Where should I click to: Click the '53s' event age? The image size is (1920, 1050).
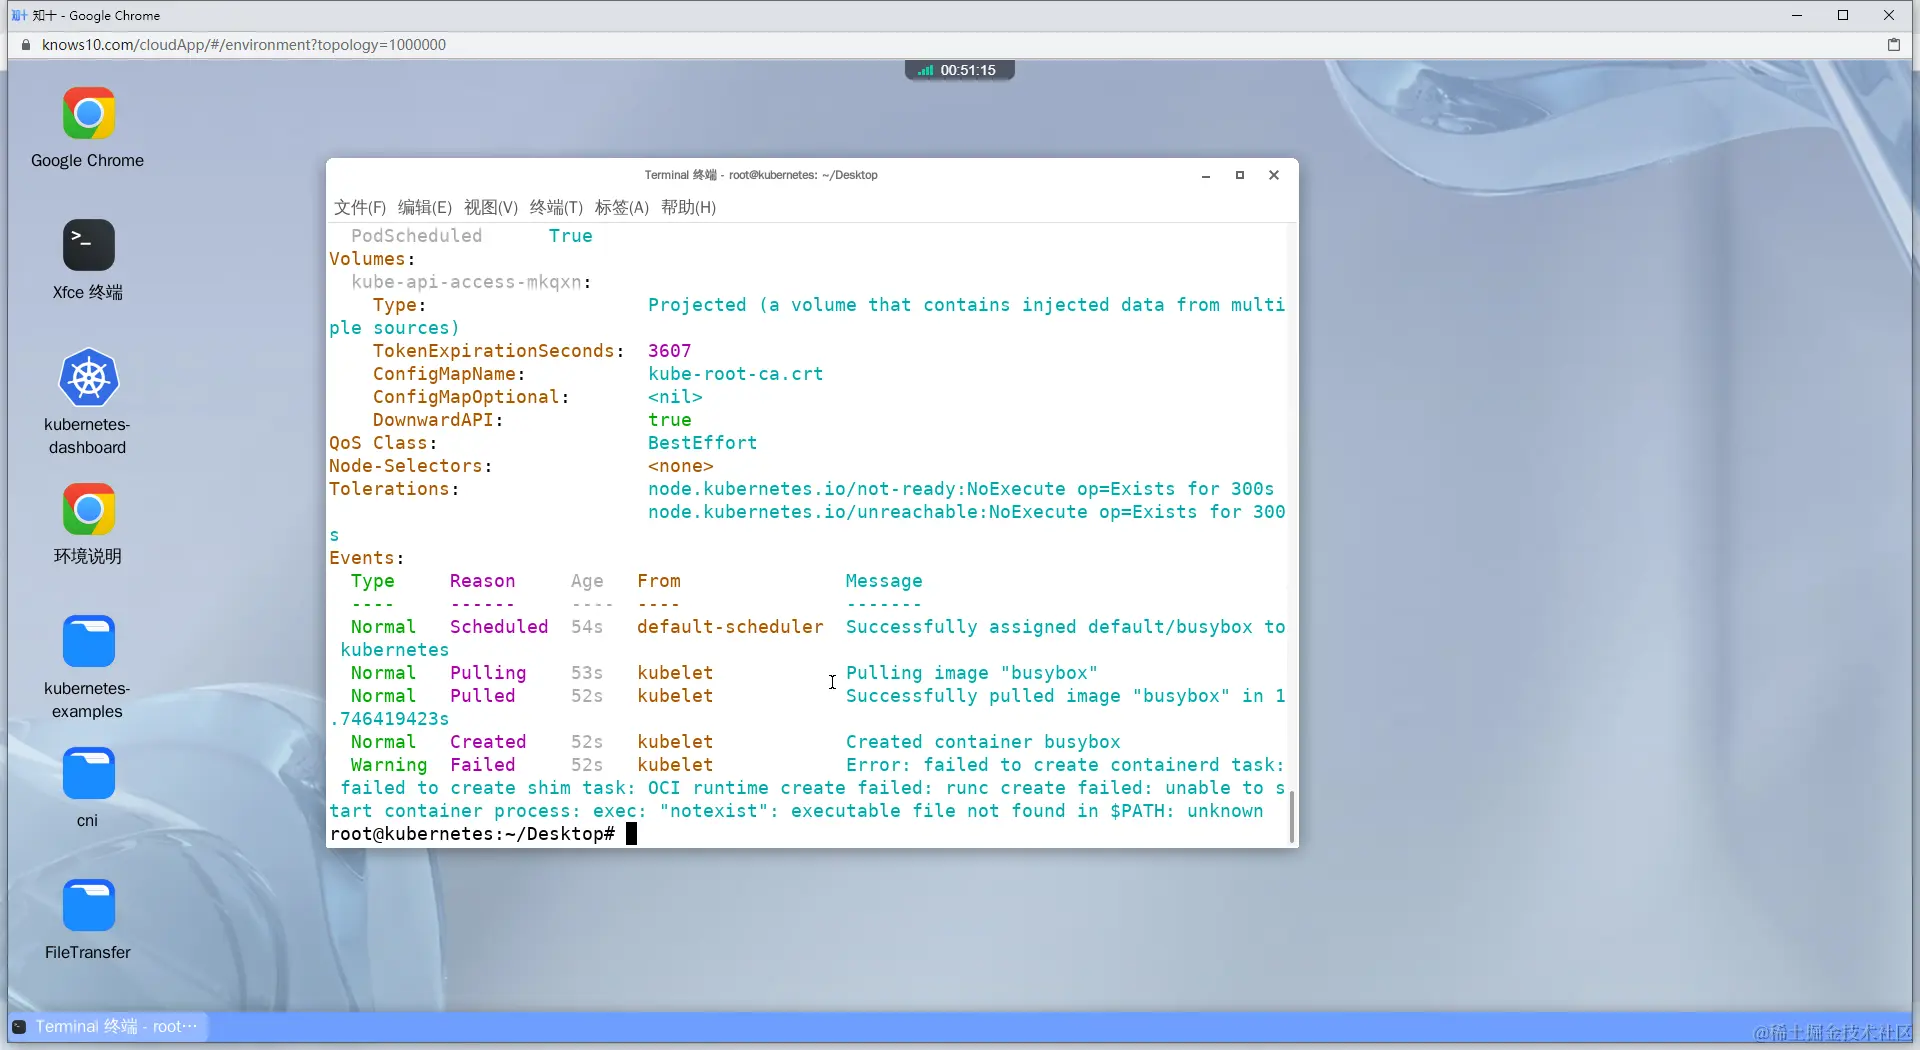pyautogui.click(x=587, y=673)
